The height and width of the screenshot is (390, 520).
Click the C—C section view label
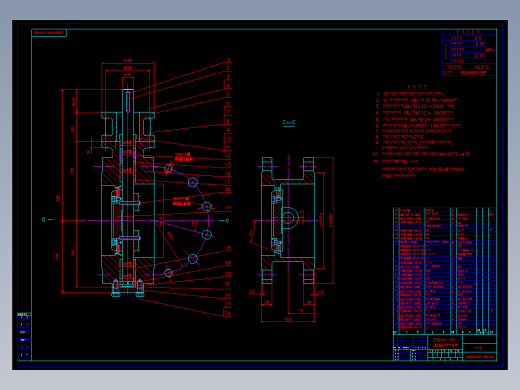tap(289, 123)
